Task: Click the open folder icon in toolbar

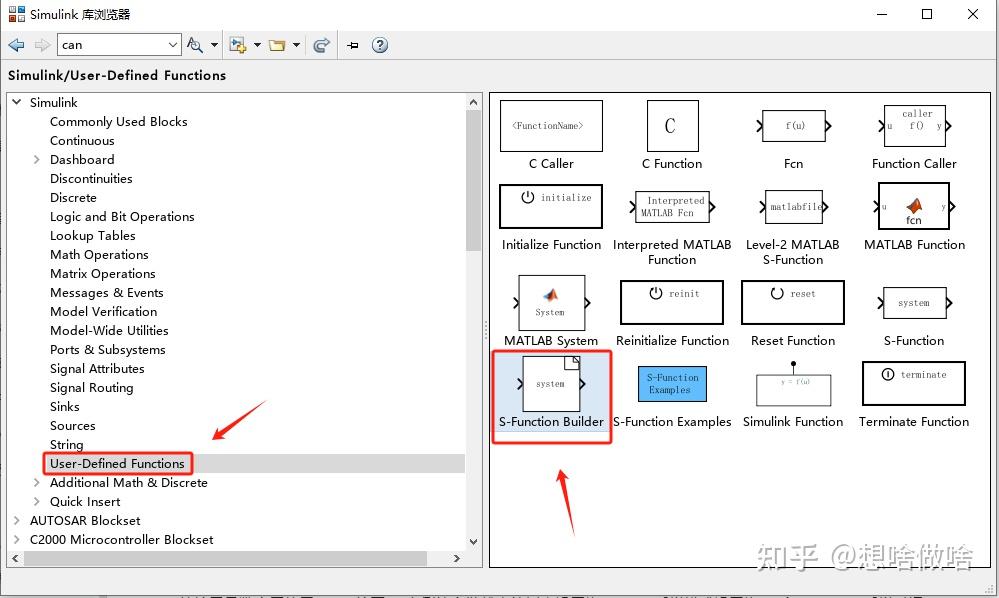Action: coord(277,45)
